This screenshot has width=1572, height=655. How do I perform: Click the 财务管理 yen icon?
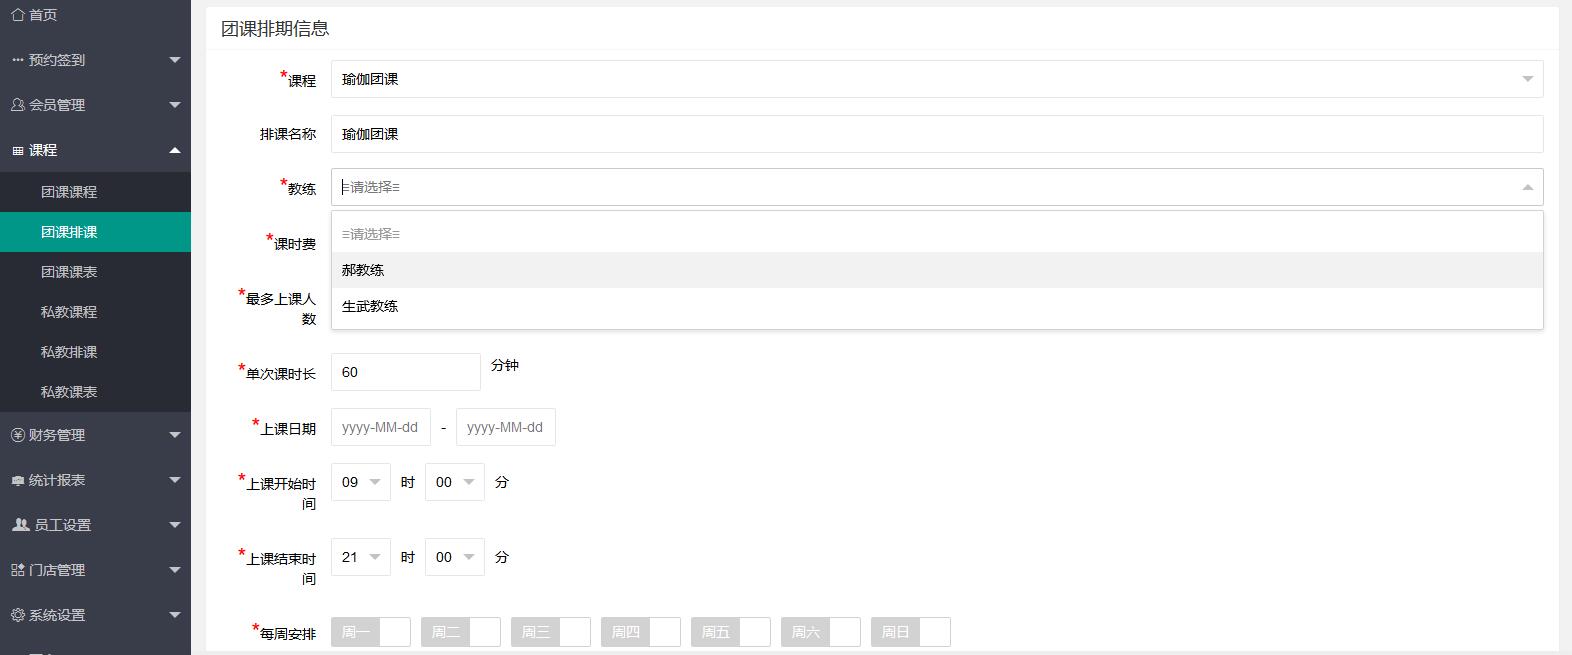pyautogui.click(x=18, y=435)
